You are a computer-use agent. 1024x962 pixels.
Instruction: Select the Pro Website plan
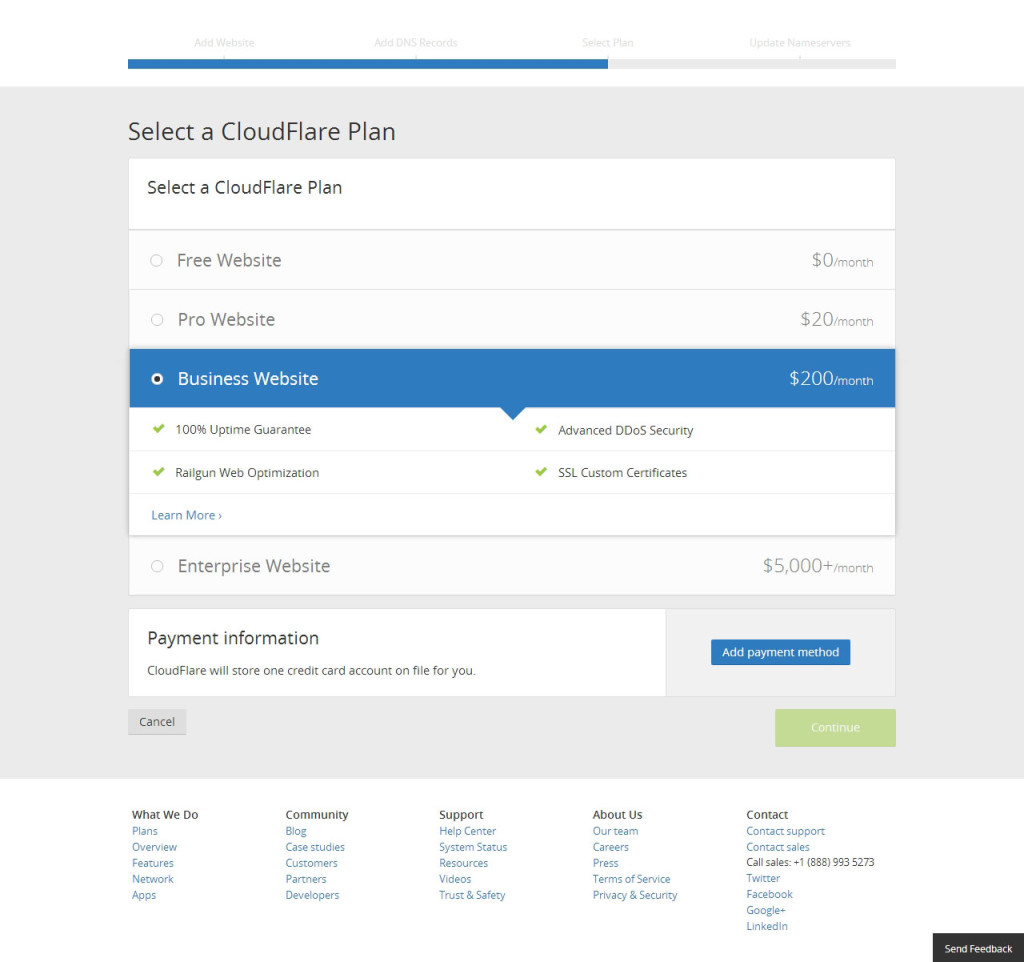click(156, 319)
